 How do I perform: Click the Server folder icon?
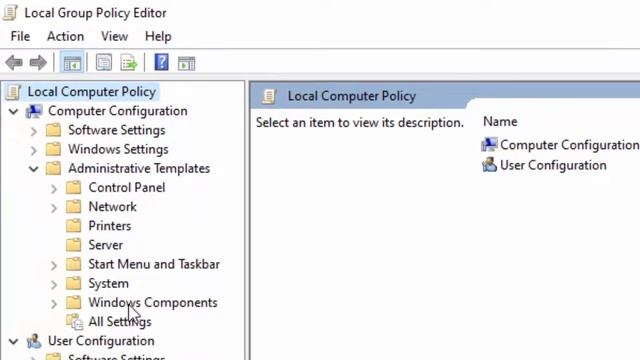pyautogui.click(x=74, y=245)
